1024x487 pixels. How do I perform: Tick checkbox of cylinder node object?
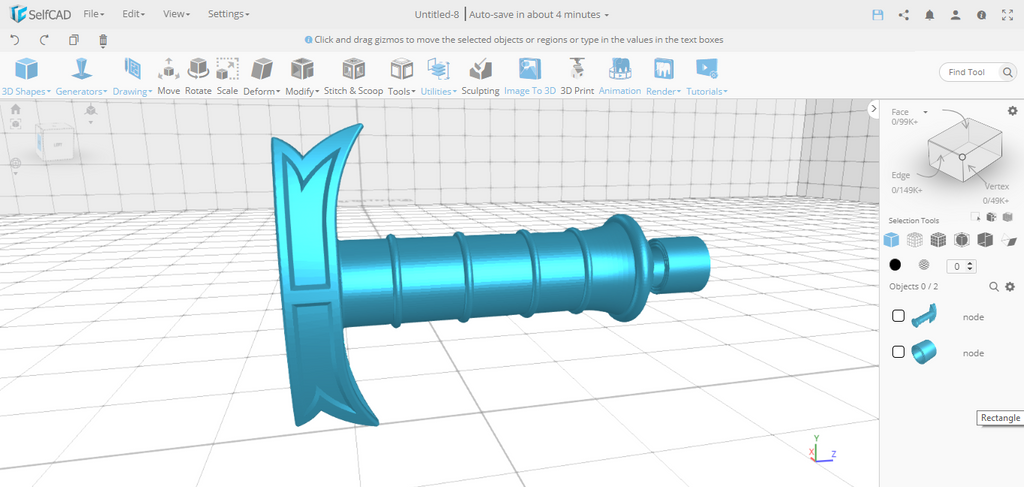click(x=899, y=352)
